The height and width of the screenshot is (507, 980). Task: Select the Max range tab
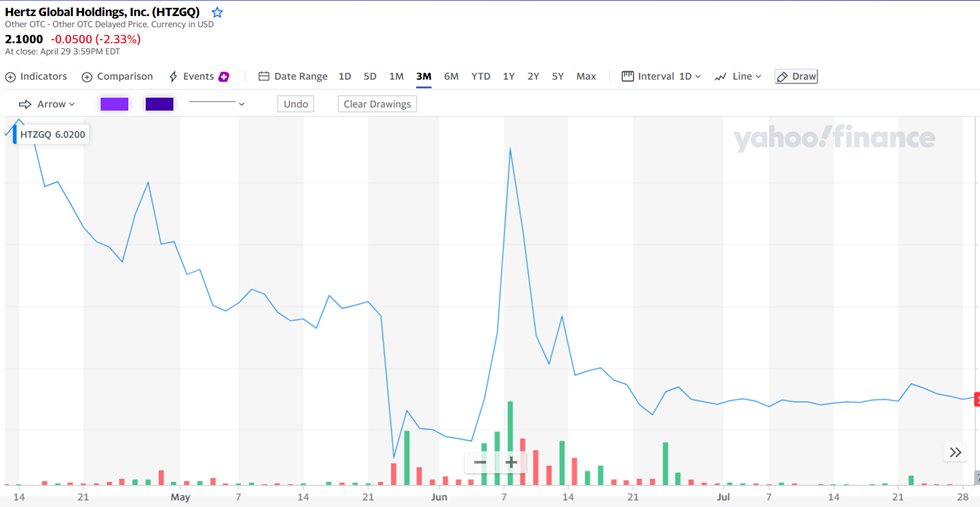click(x=586, y=76)
